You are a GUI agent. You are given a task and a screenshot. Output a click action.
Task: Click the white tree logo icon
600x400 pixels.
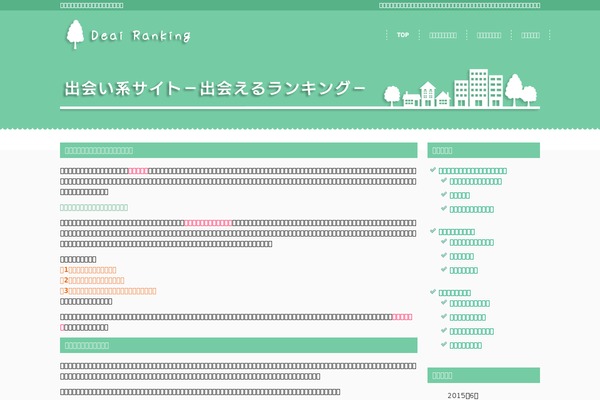pos(75,34)
